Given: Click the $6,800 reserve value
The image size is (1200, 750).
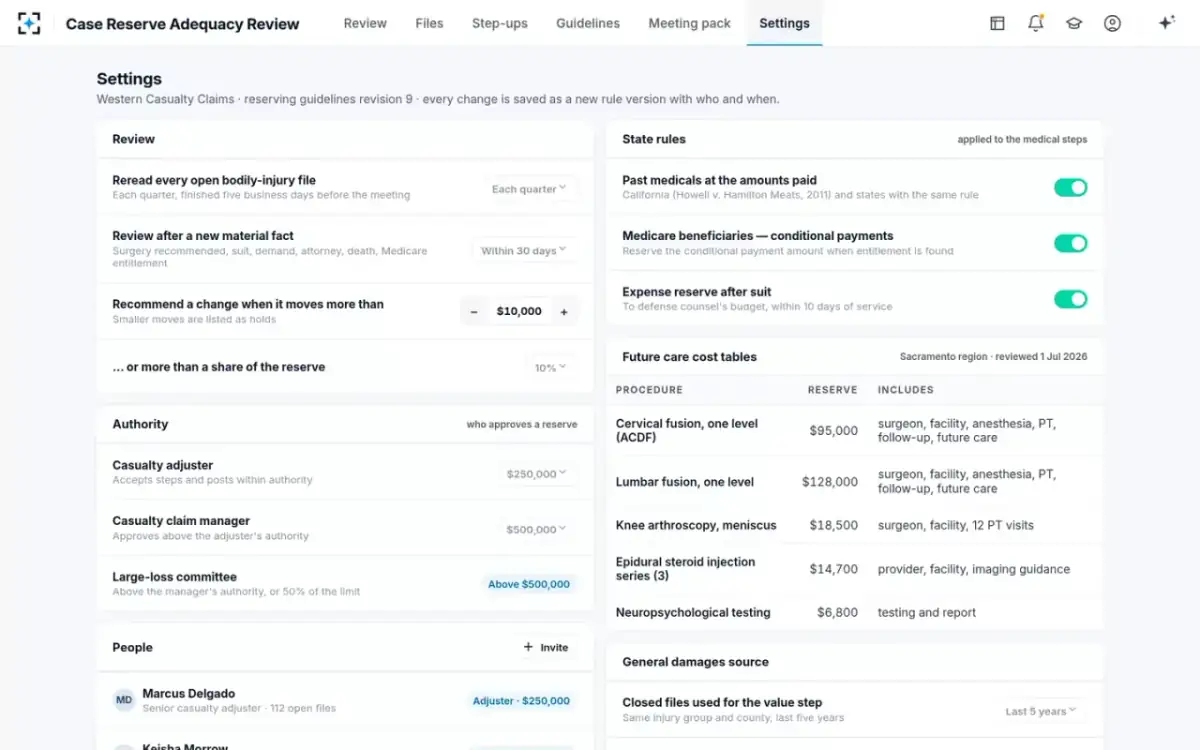Looking at the screenshot, I should [x=837, y=612].
